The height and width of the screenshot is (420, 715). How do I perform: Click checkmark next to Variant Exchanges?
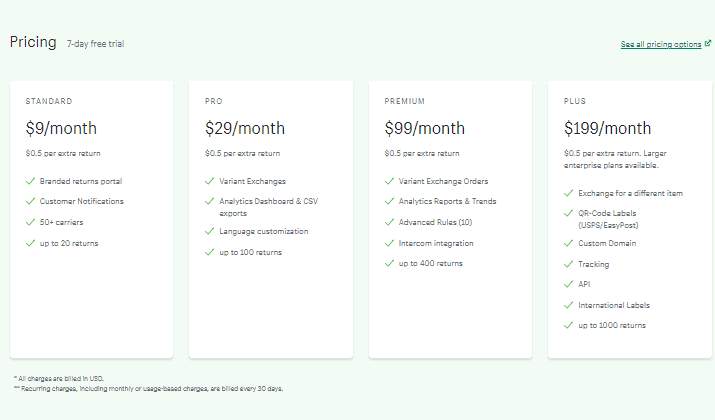click(210, 181)
